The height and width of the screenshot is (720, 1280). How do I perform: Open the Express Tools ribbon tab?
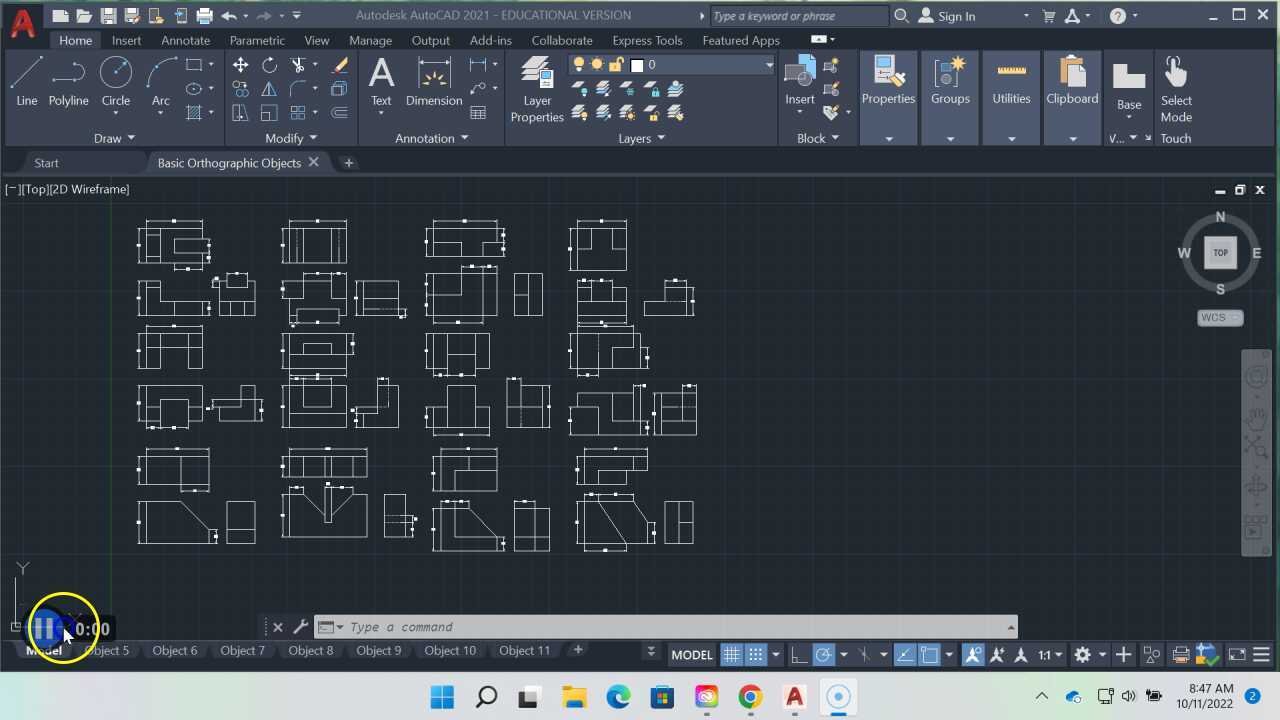tap(647, 40)
